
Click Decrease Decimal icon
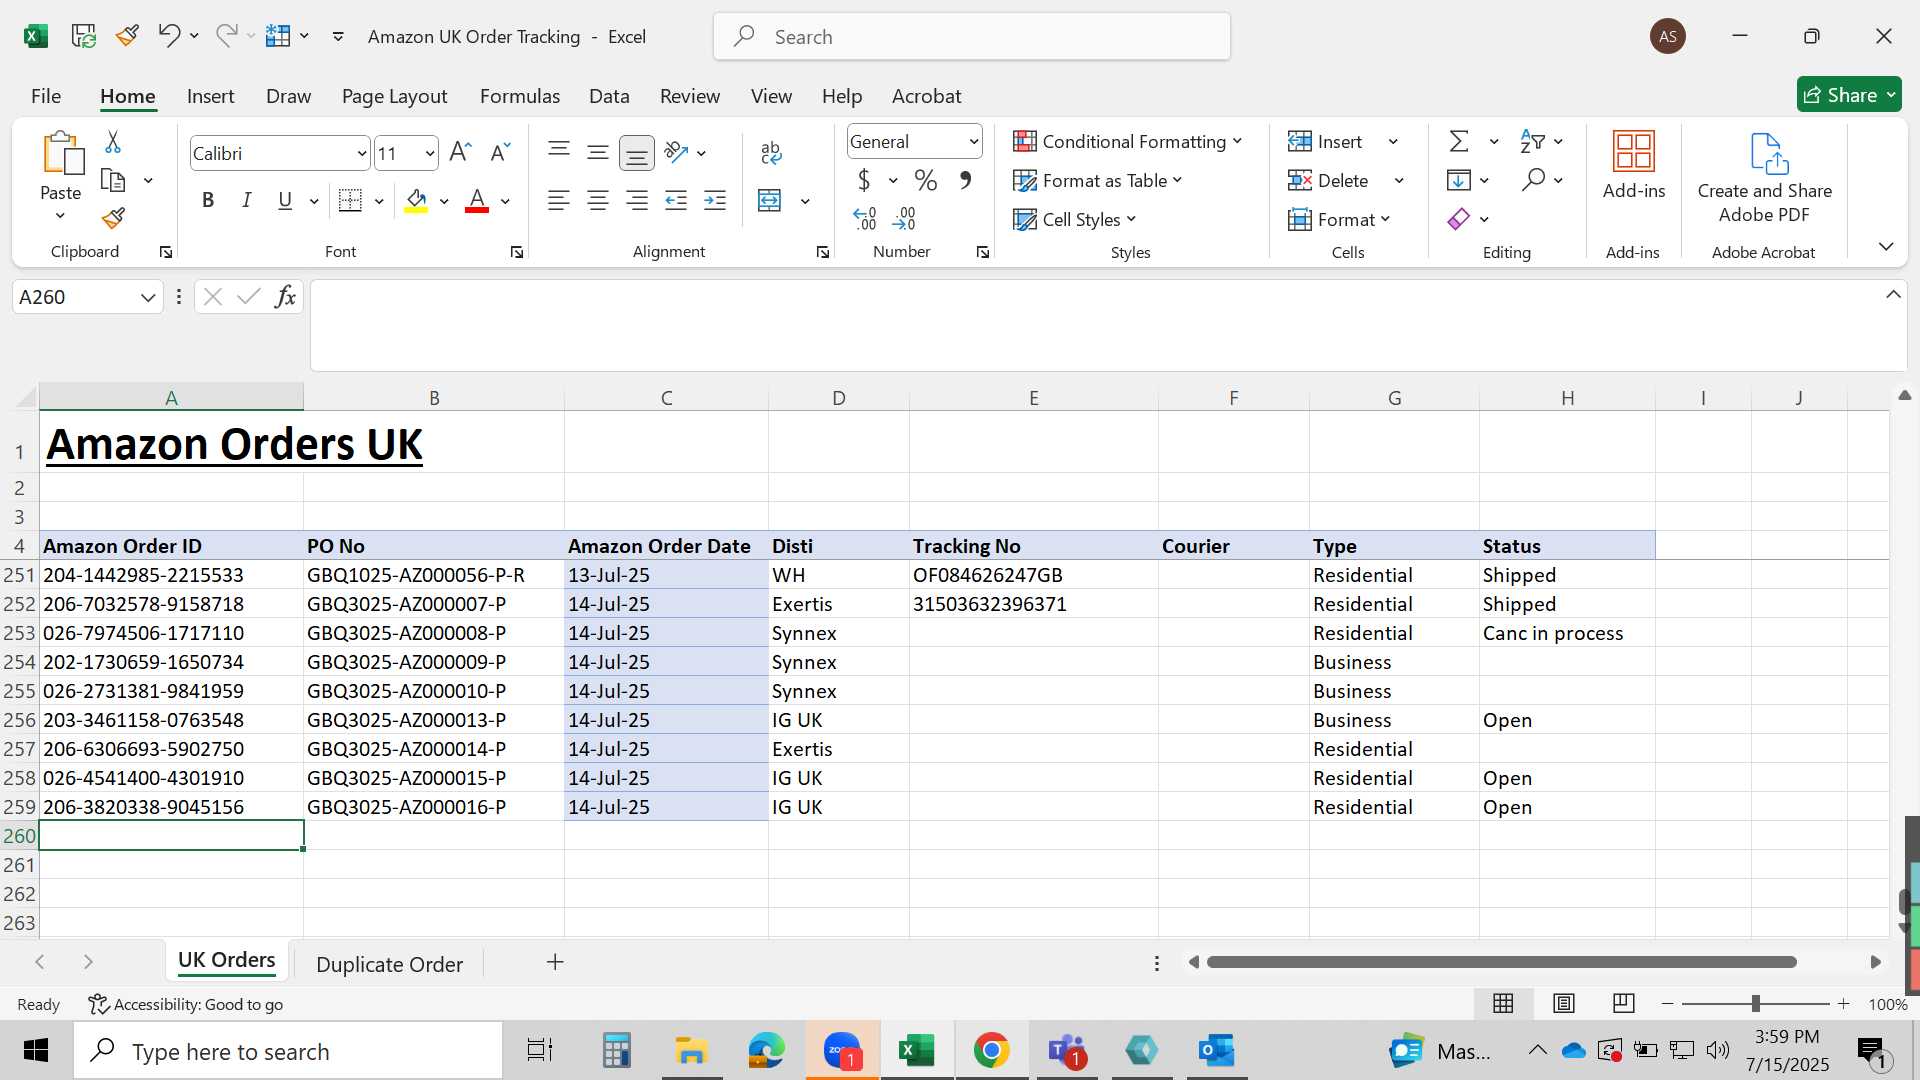coord(904,218)
